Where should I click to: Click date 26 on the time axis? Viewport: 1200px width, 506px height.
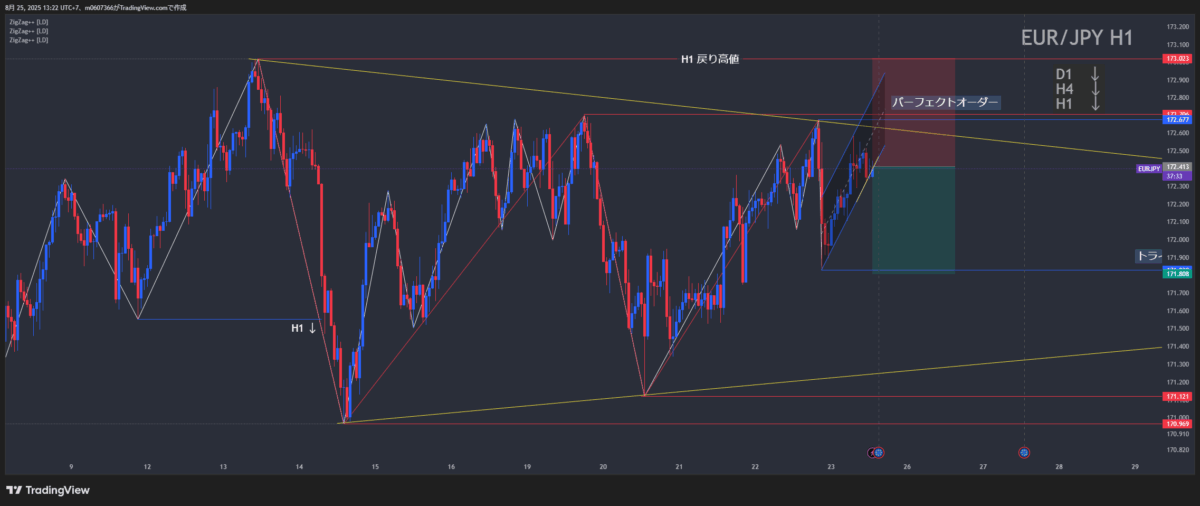[x=907, y=467]
